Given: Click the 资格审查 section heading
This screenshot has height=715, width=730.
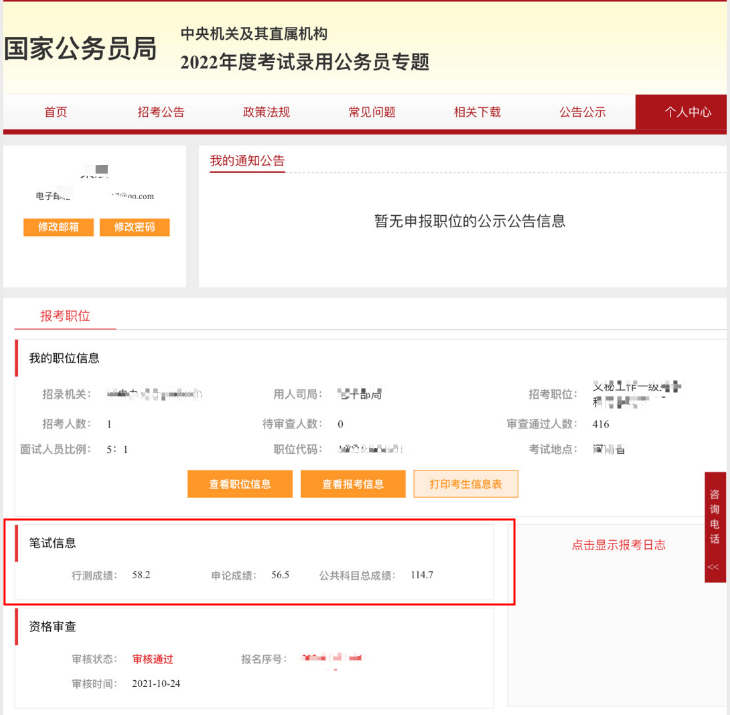Looking at the screenshot, I should click(x=52, y=627).
